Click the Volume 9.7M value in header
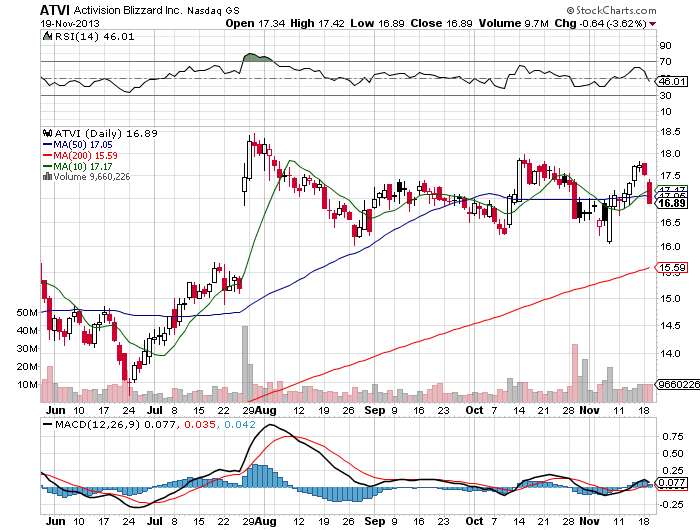The width and height of the screenshot is (700, 530). pyautogui.click(x=513, y=23)
